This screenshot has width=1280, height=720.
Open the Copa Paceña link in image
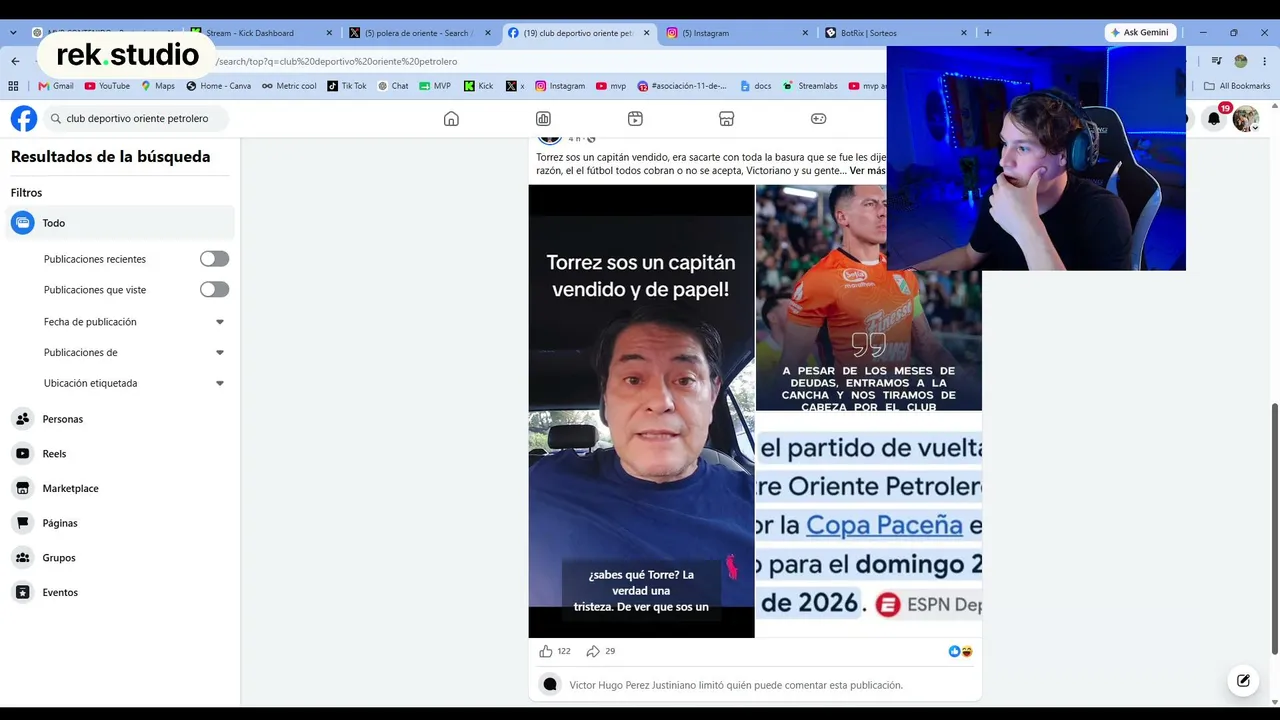[x=884, y=525]
